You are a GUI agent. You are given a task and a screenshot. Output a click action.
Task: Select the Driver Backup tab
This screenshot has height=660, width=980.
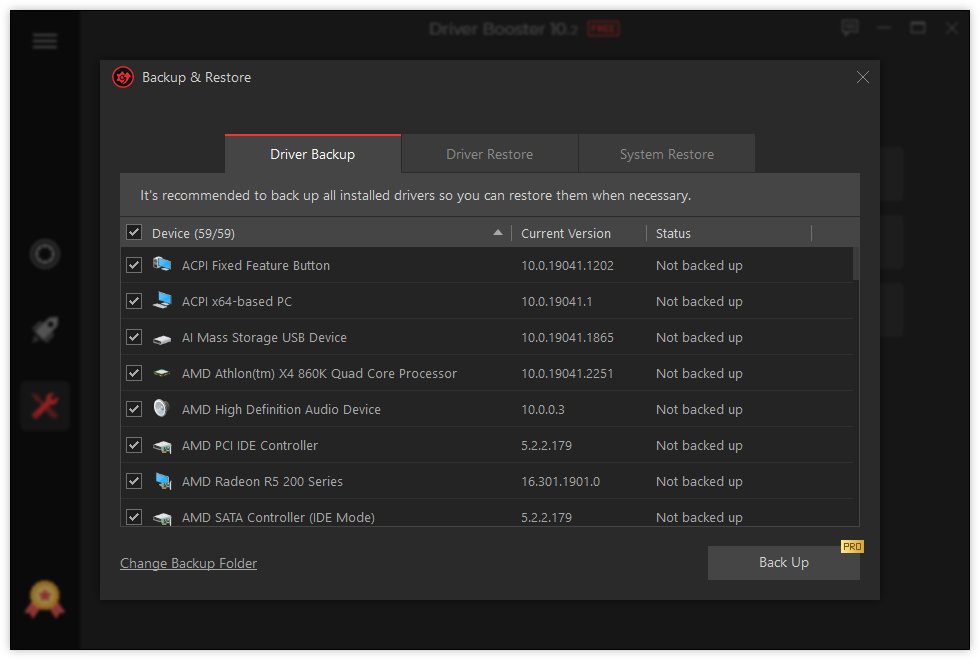[312, 154]
